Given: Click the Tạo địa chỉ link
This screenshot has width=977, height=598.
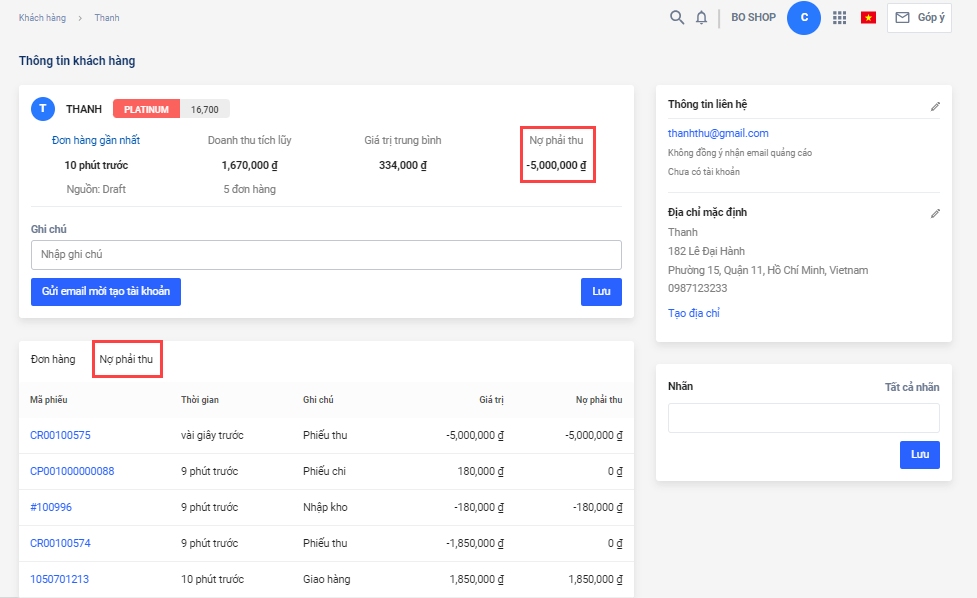Looking at the screenshot, I should coord(694,313).
